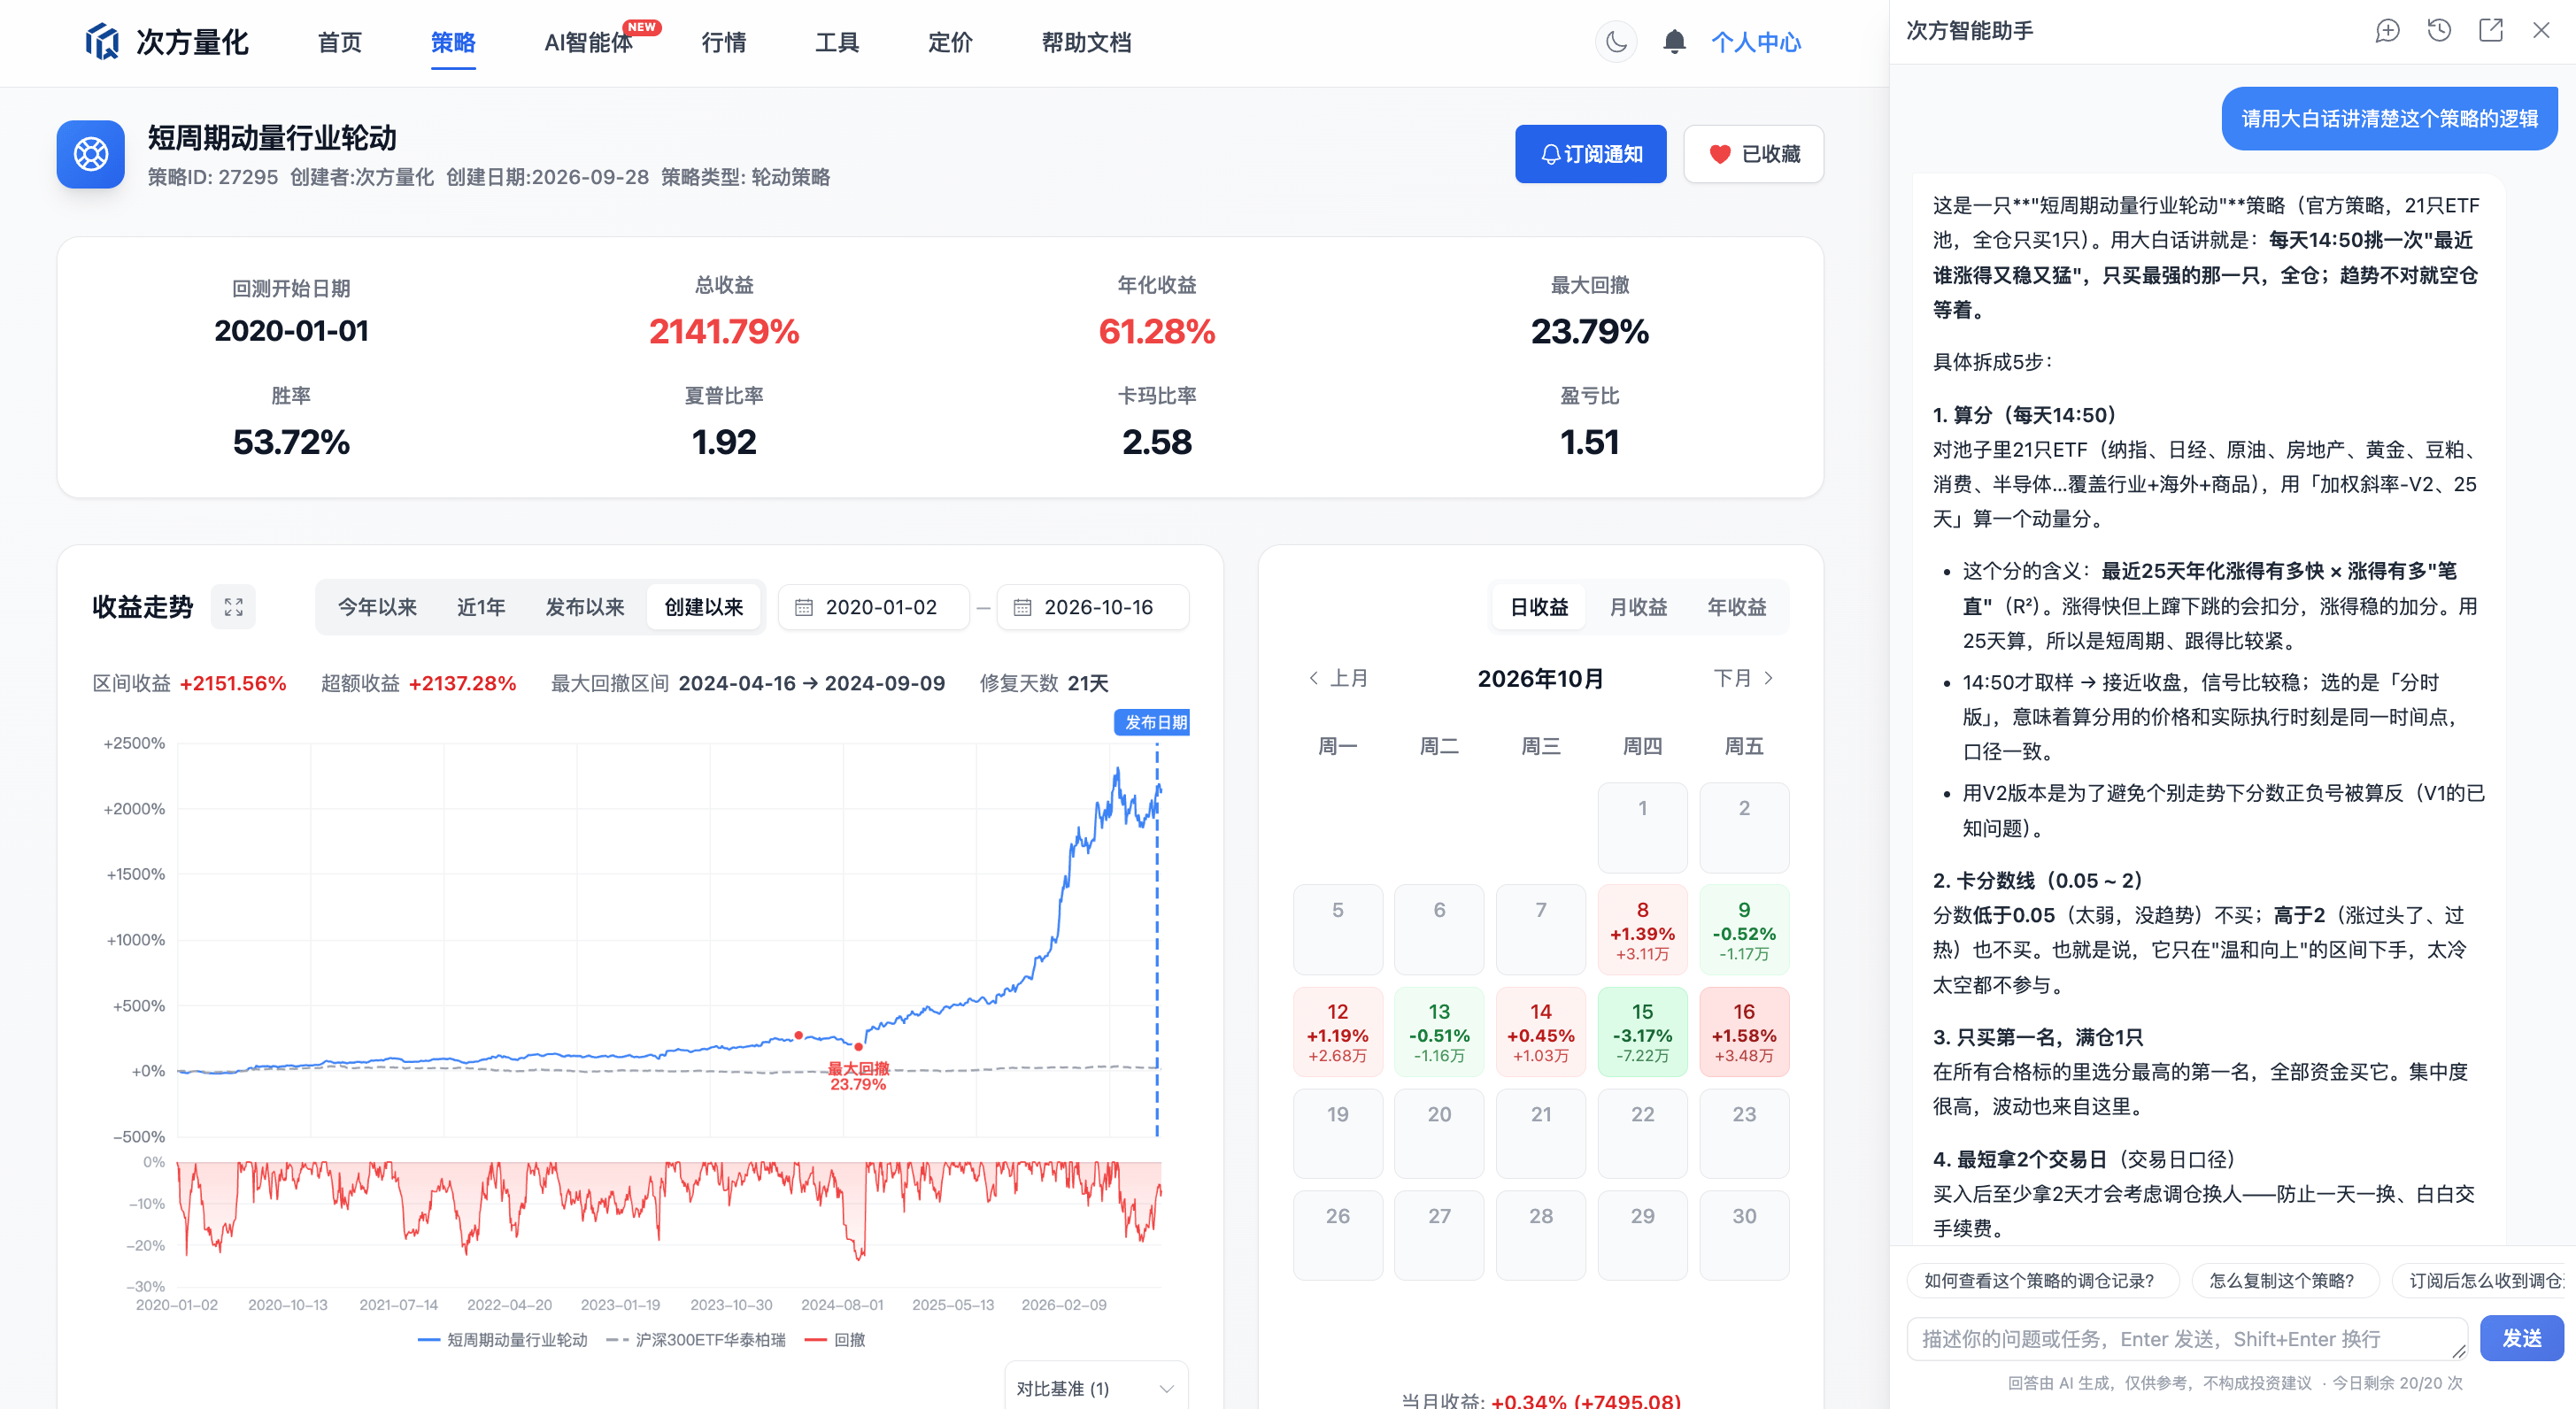Click the 年化收益 value 61.28%
Screen dimensions: 2576x1409
click(1157, 331)
